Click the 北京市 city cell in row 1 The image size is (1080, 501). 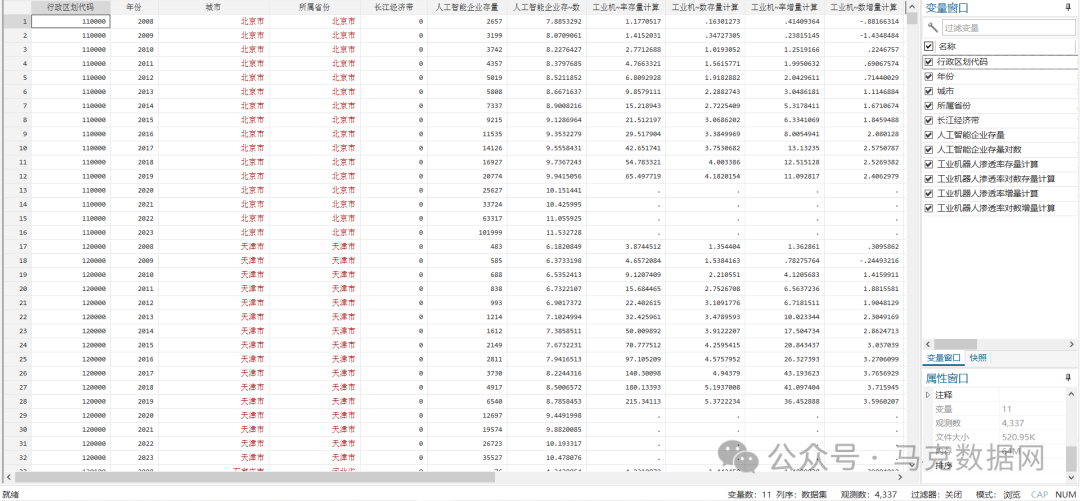coord(214,21)
